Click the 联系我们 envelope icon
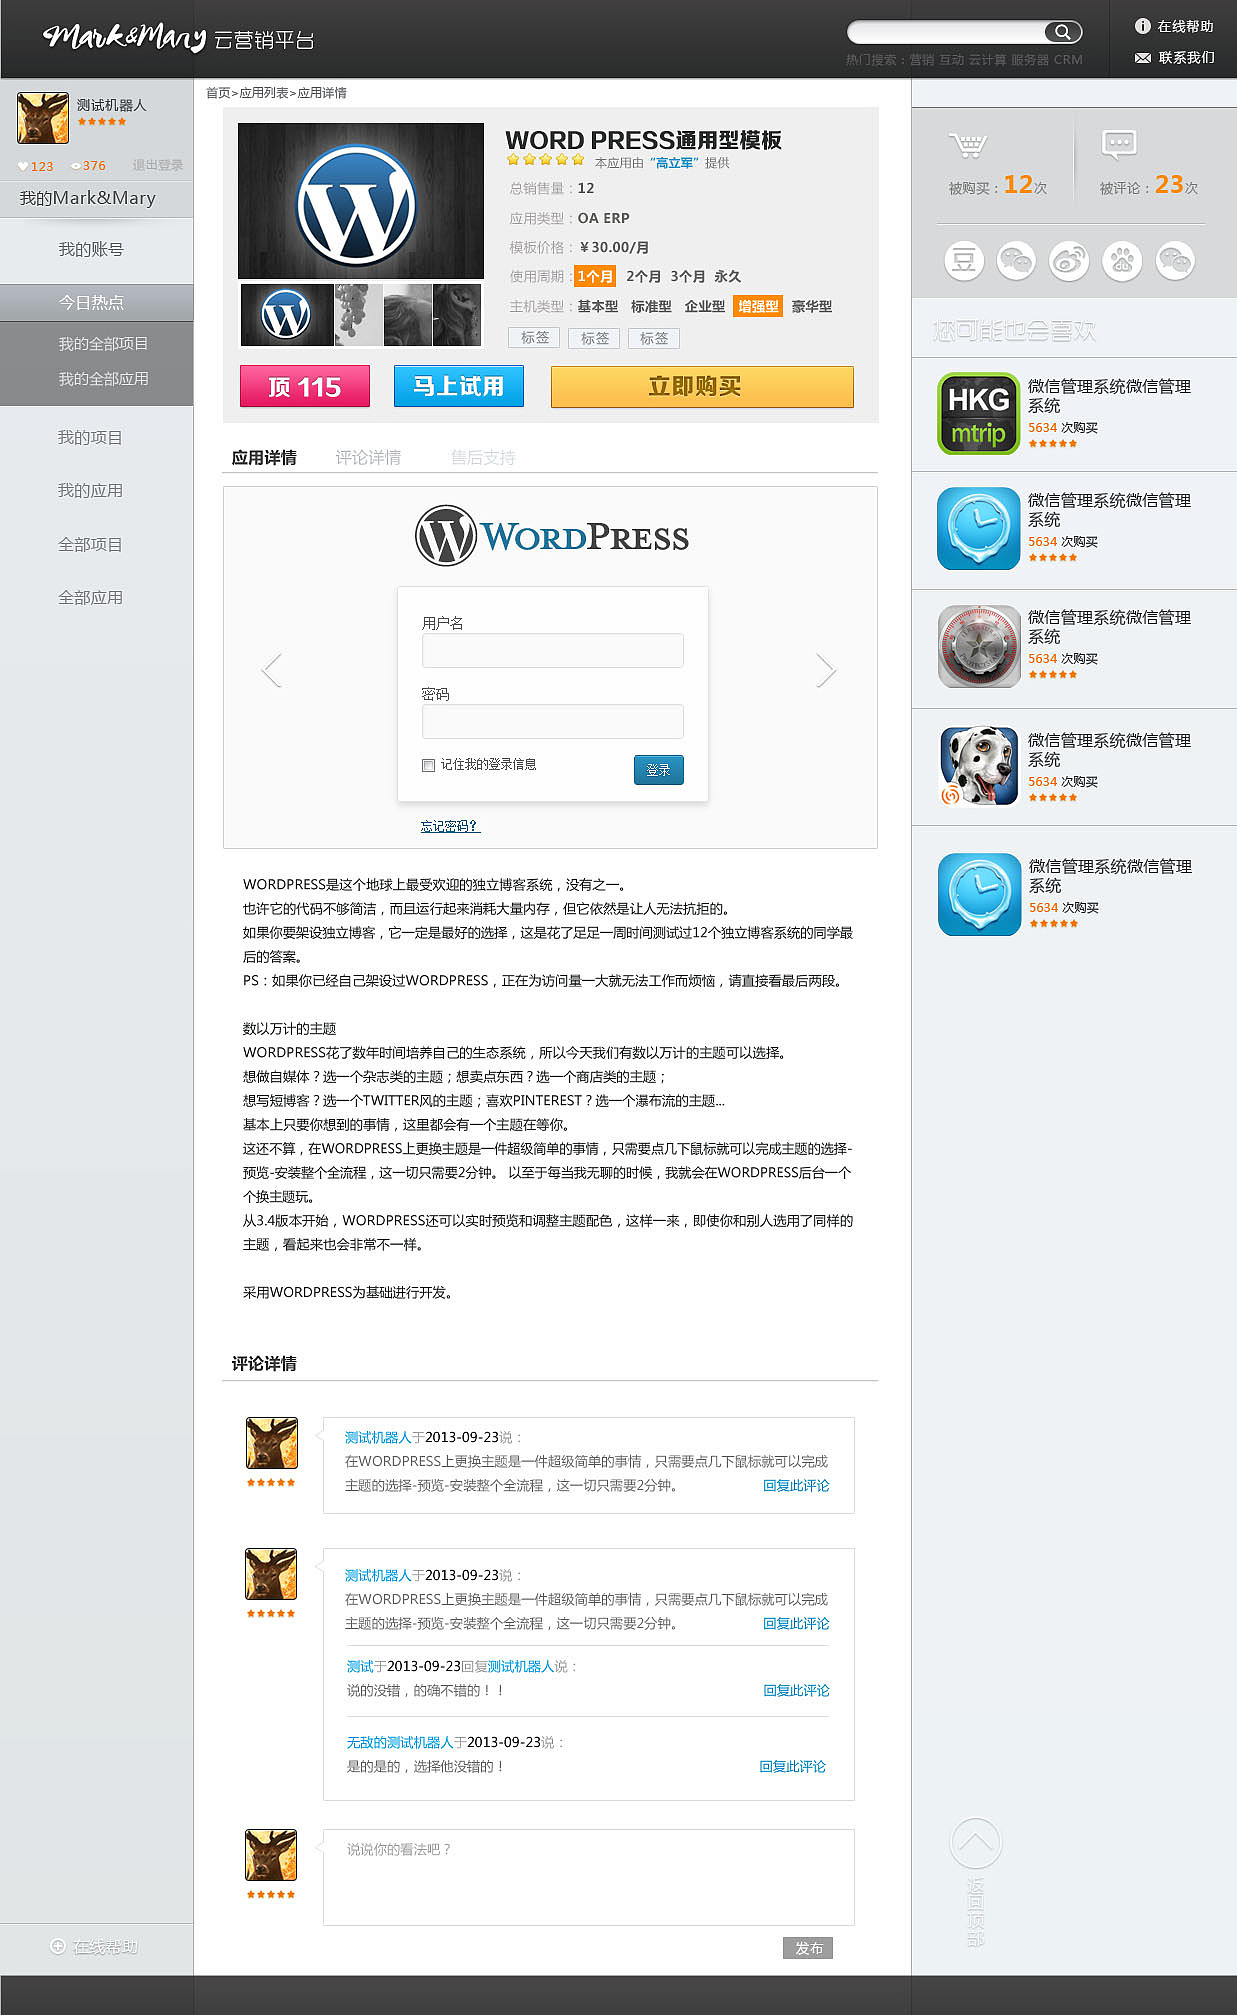Screen dimensions: 1237x2015 1143,58
